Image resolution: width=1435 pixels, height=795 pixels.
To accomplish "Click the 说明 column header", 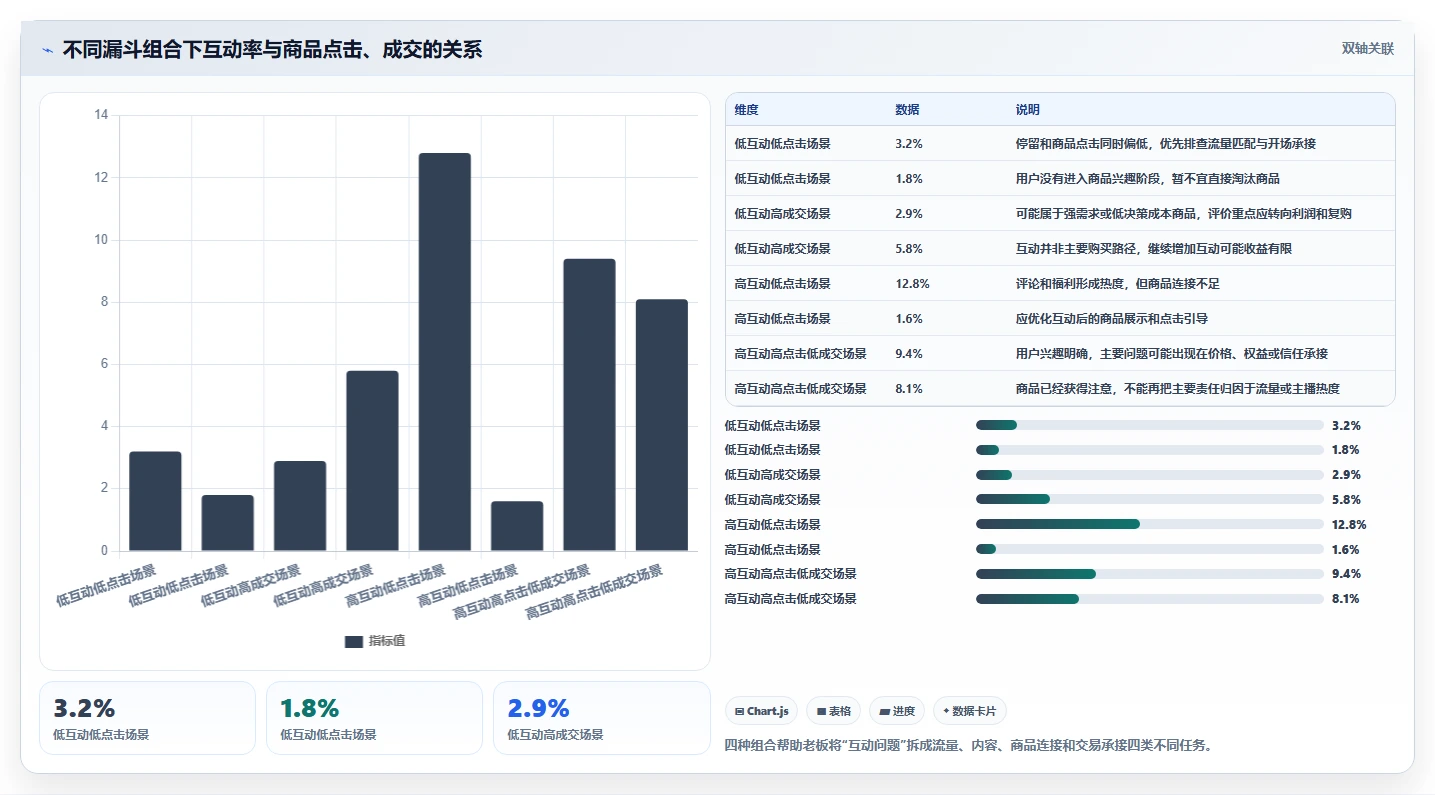I will pos(1028,110).
